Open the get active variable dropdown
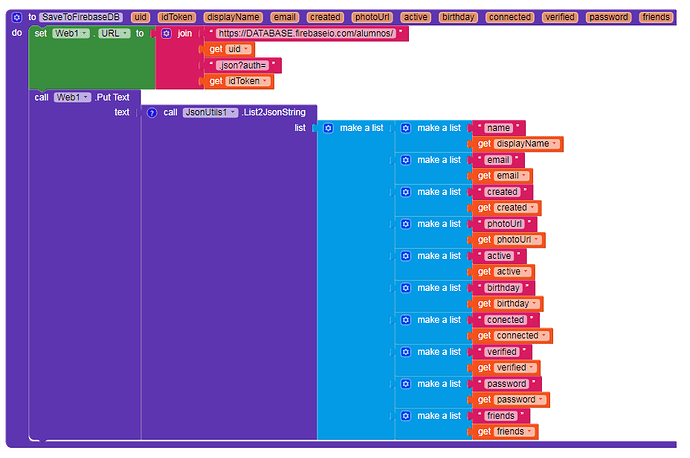 [513, 272]
